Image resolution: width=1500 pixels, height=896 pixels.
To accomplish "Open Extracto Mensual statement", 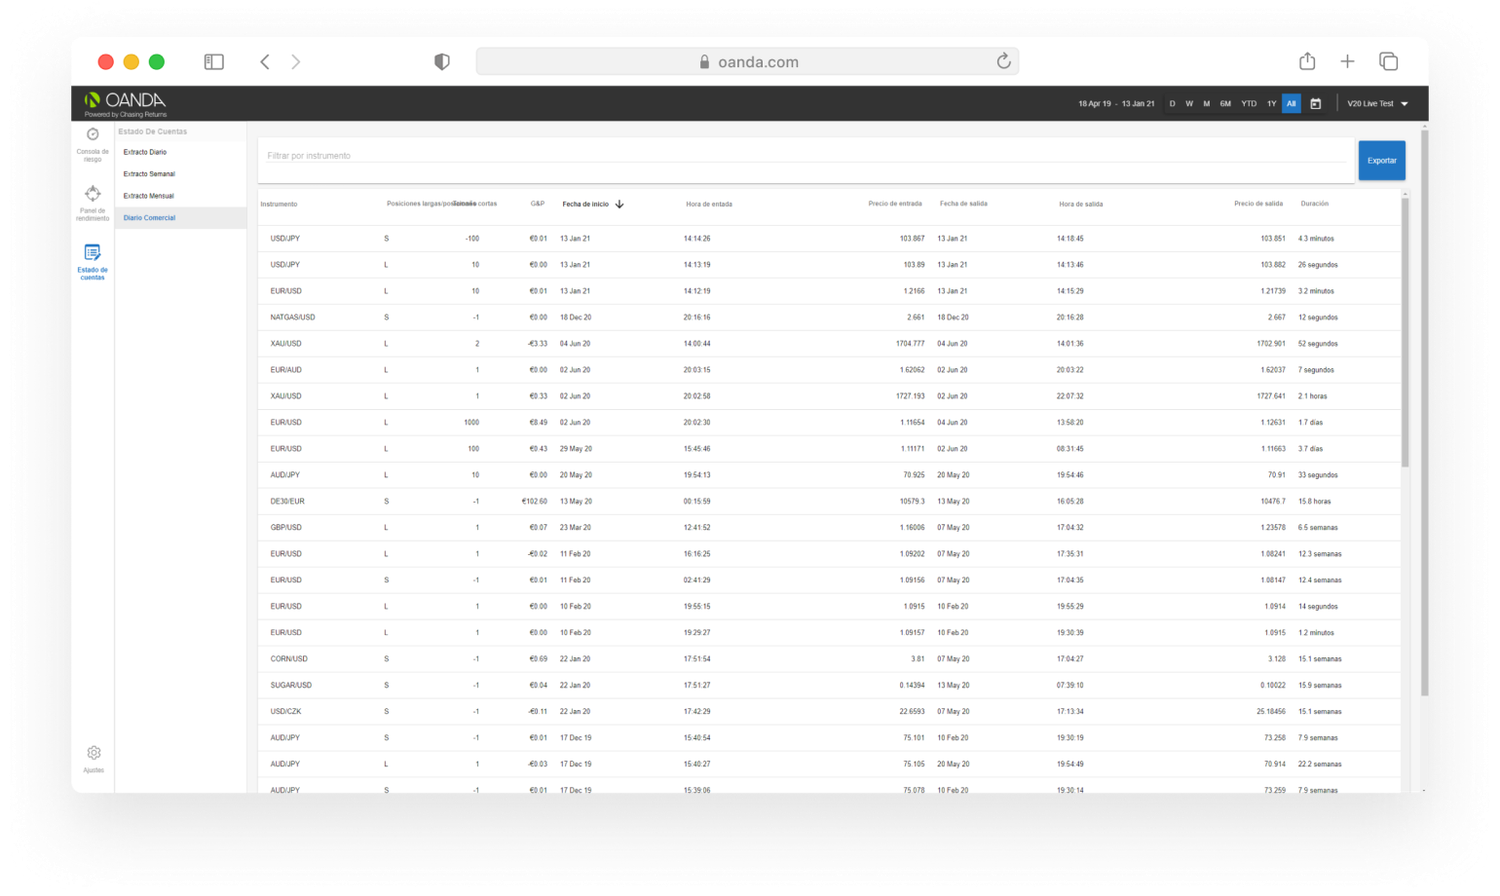I will pos(148,196).
